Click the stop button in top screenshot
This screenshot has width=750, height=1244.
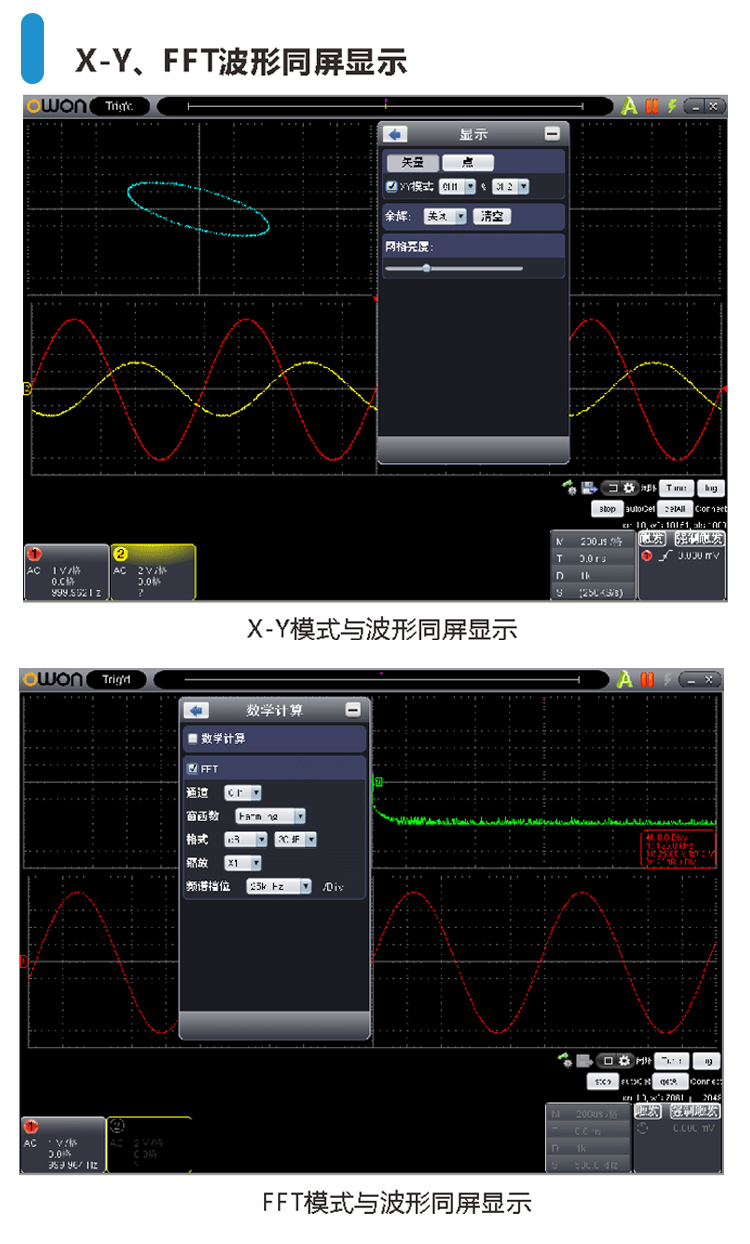pos(607,509)
